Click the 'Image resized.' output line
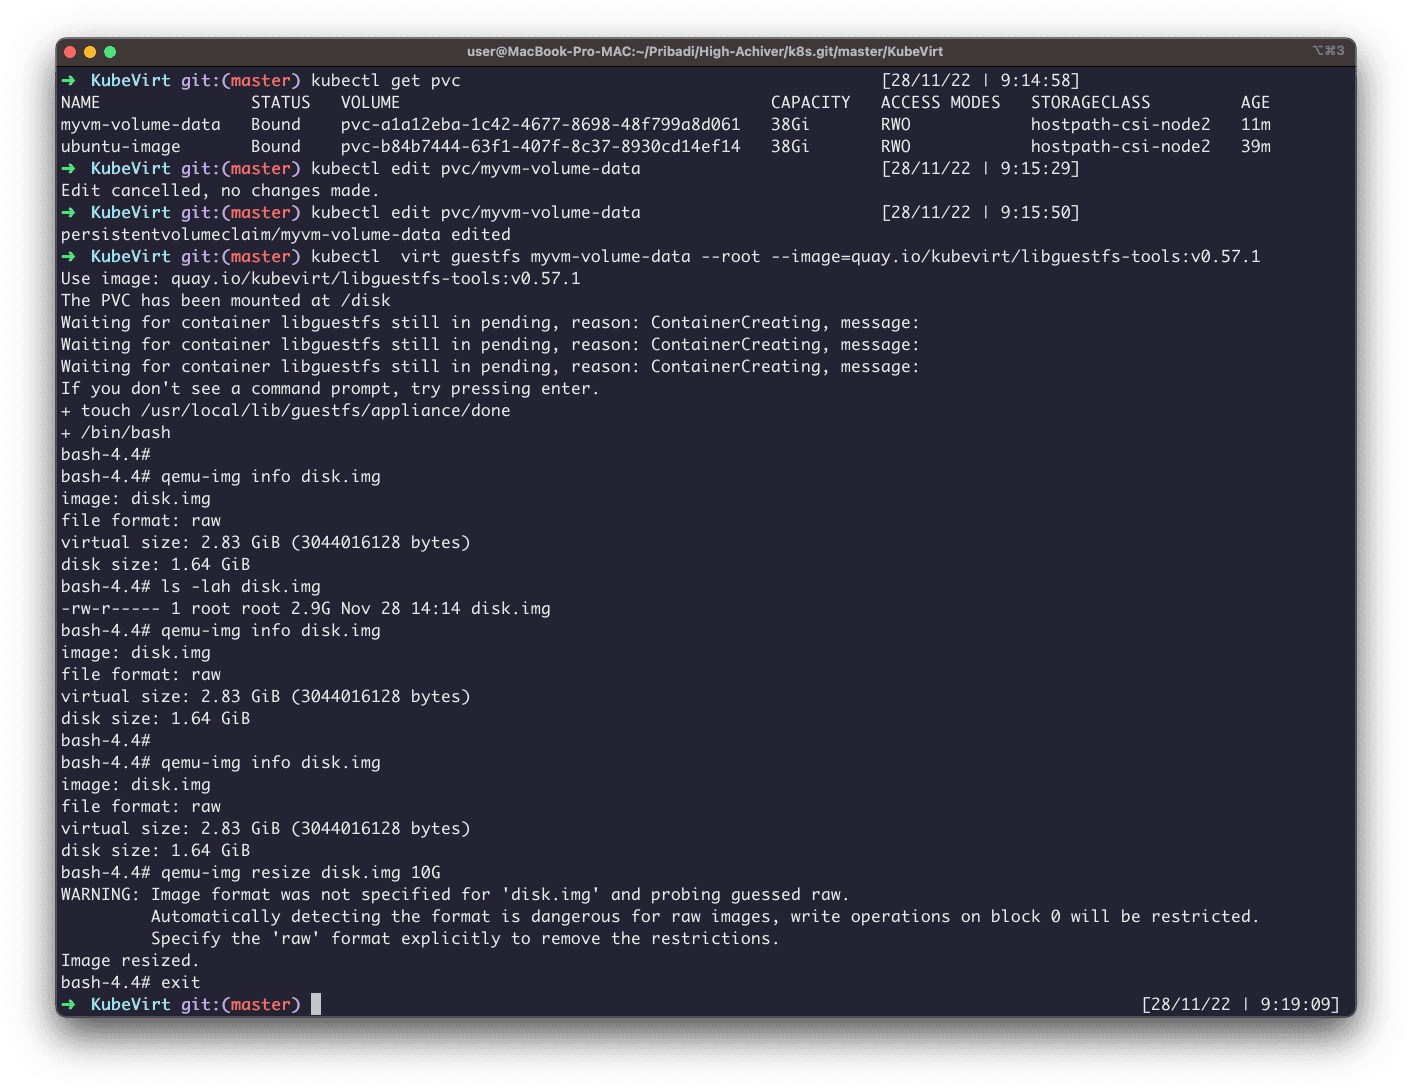 tap(130, 961)
